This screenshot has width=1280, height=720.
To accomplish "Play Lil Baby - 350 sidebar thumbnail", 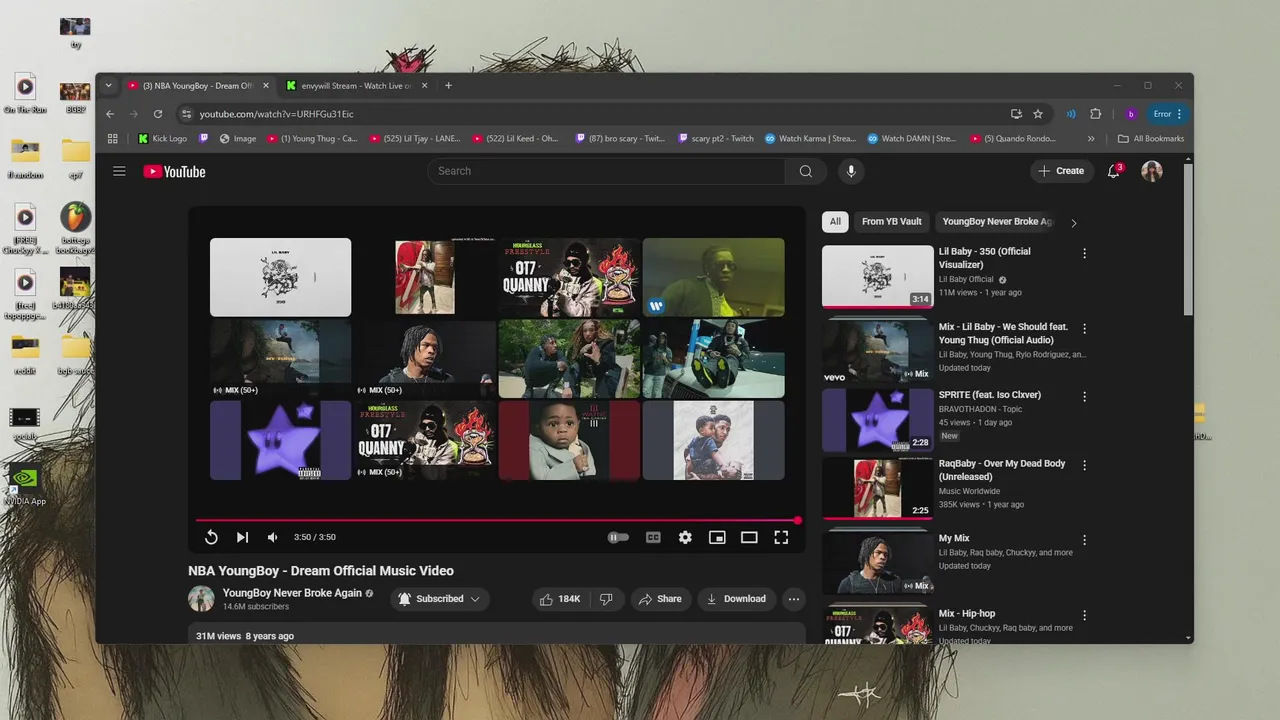I will tap(877, 276).
